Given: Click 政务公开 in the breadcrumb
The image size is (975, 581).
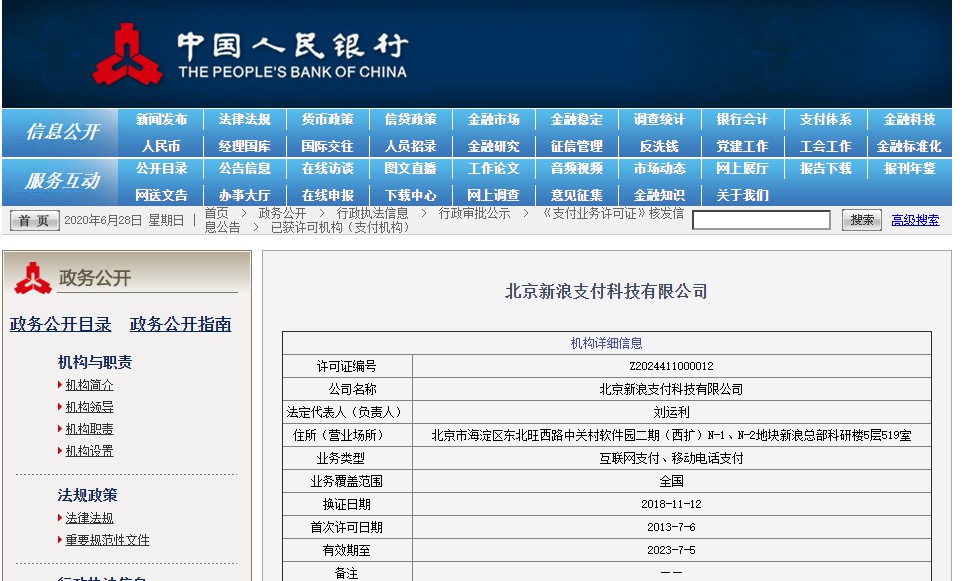Looking at the screenshot, I should (282, 213).
